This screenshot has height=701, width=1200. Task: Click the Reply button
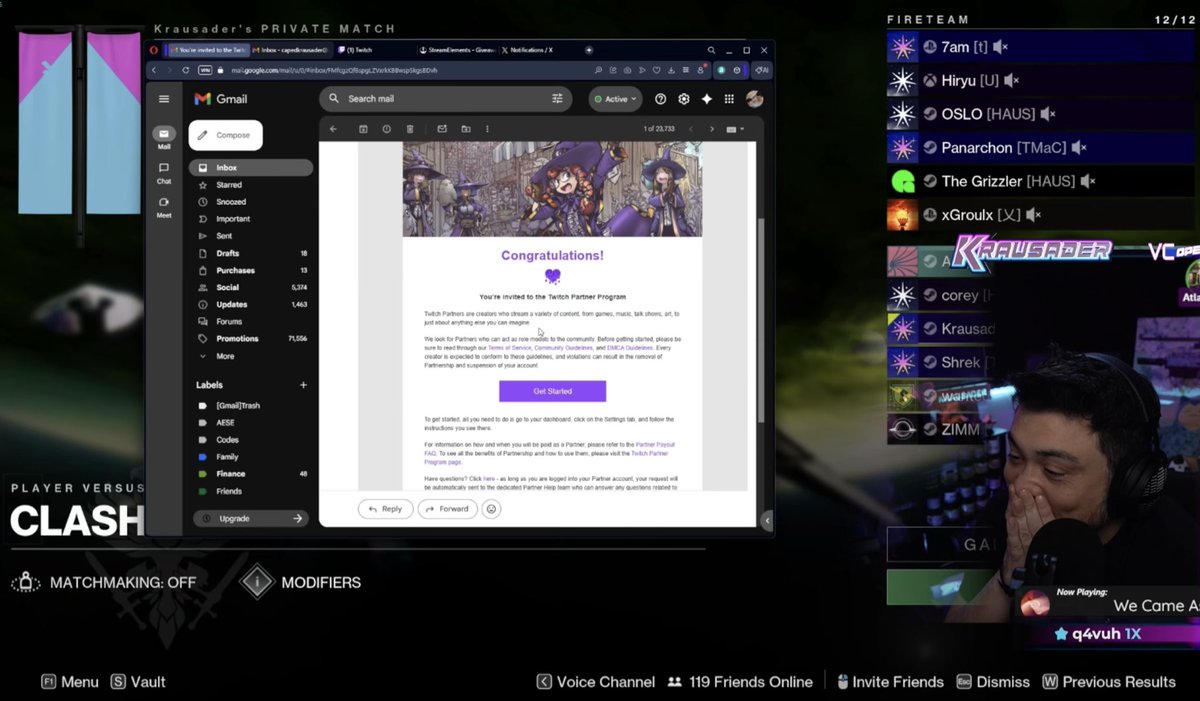pyautogui.click(x=385, y=509)
